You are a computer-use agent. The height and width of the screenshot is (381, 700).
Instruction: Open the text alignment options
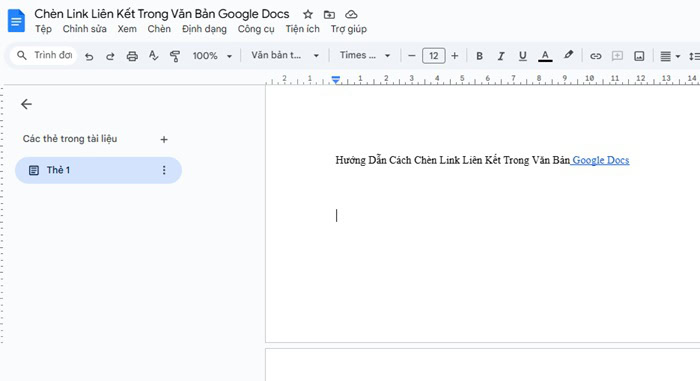click(x=670, y=56)
